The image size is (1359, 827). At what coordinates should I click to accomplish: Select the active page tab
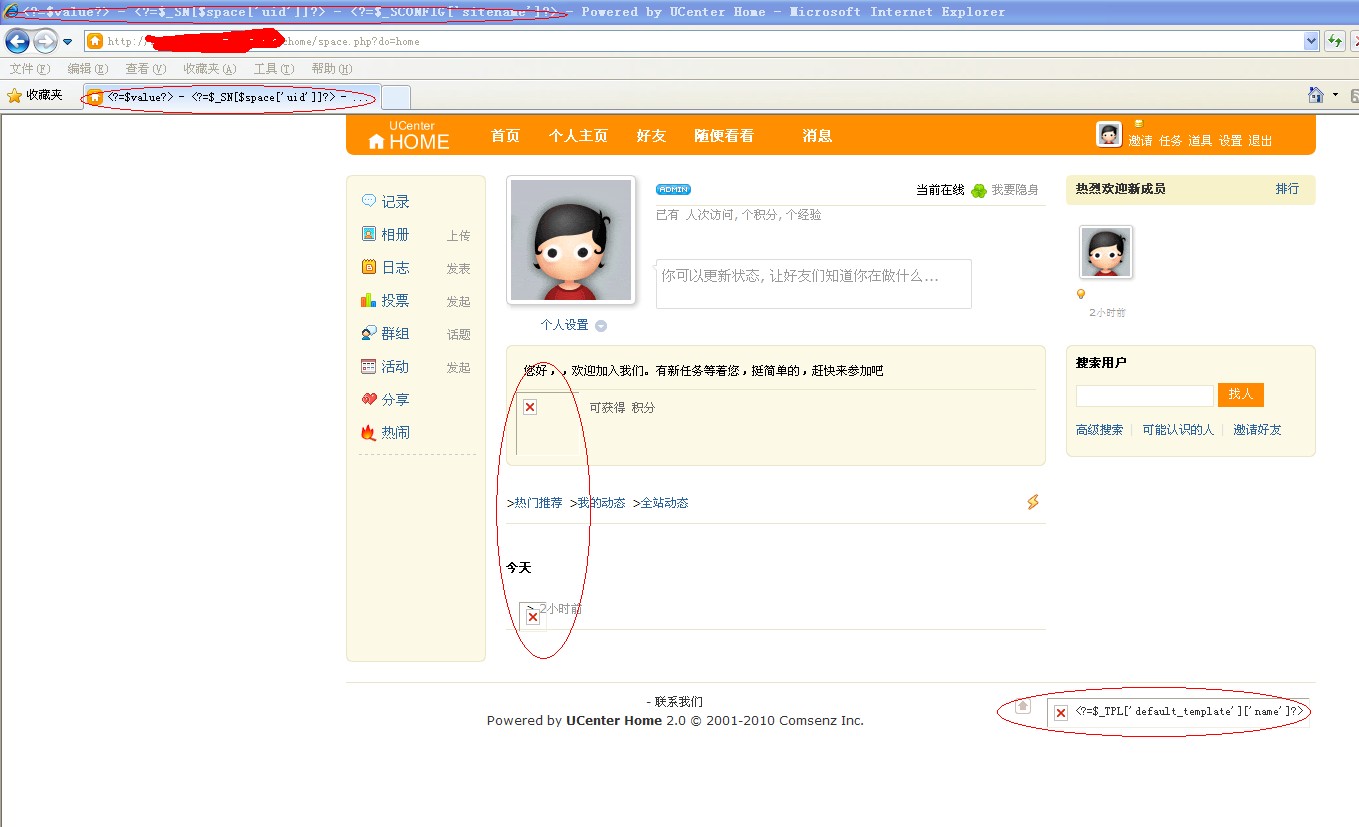coord(230,97)
